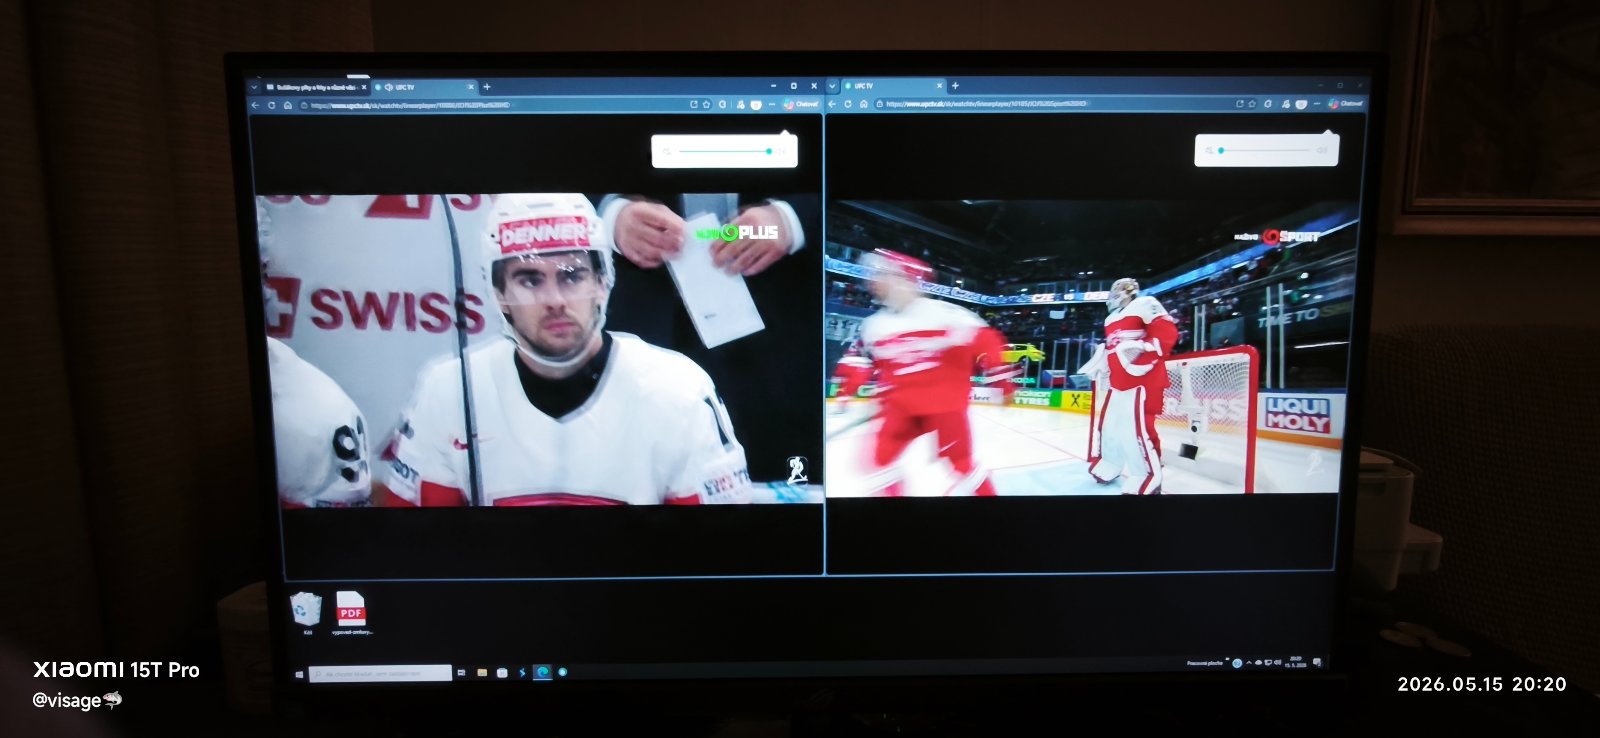Close the UPC TV tab in the right window

(939, 86)
